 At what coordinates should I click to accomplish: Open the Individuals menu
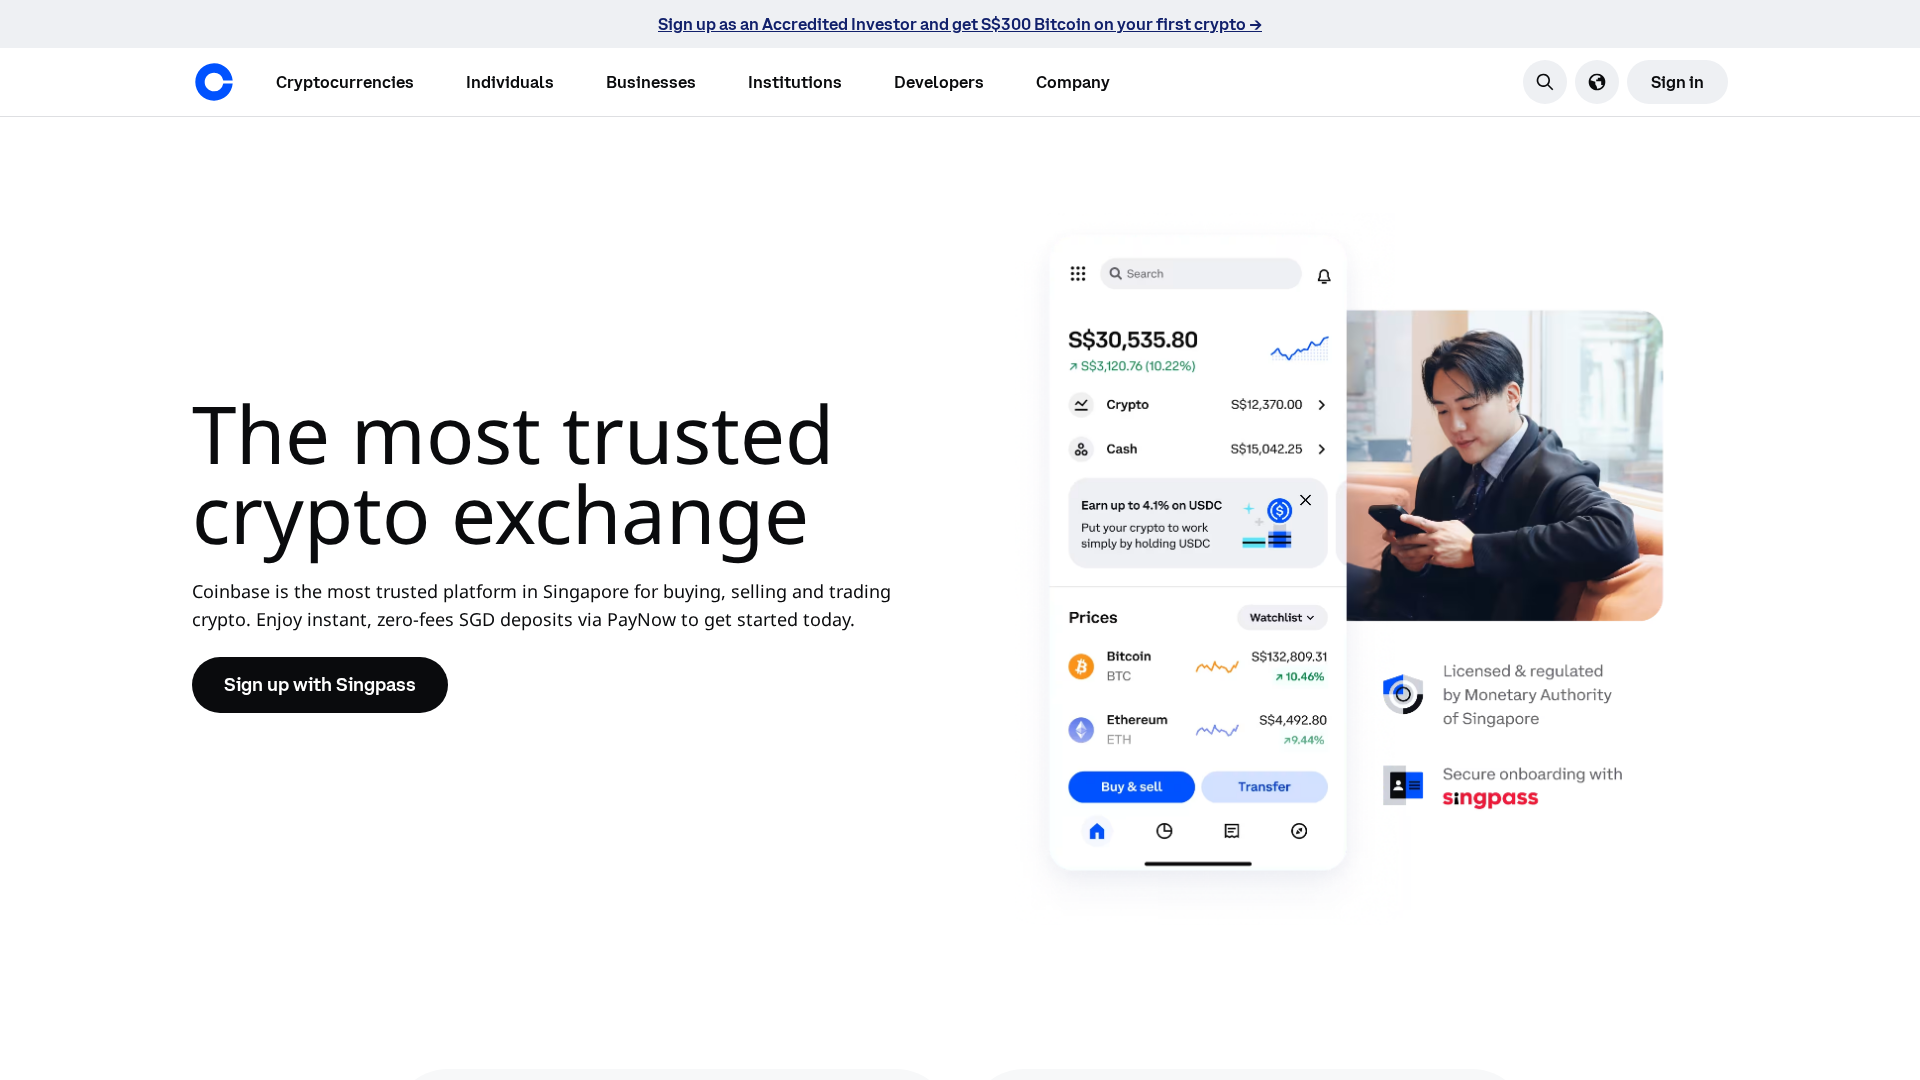pos(510,82)
